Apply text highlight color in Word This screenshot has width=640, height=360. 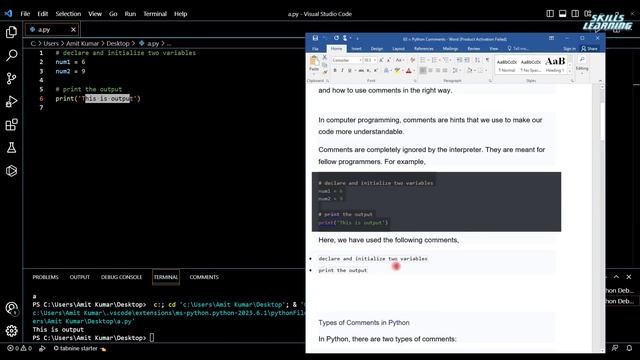coord(397,71)
